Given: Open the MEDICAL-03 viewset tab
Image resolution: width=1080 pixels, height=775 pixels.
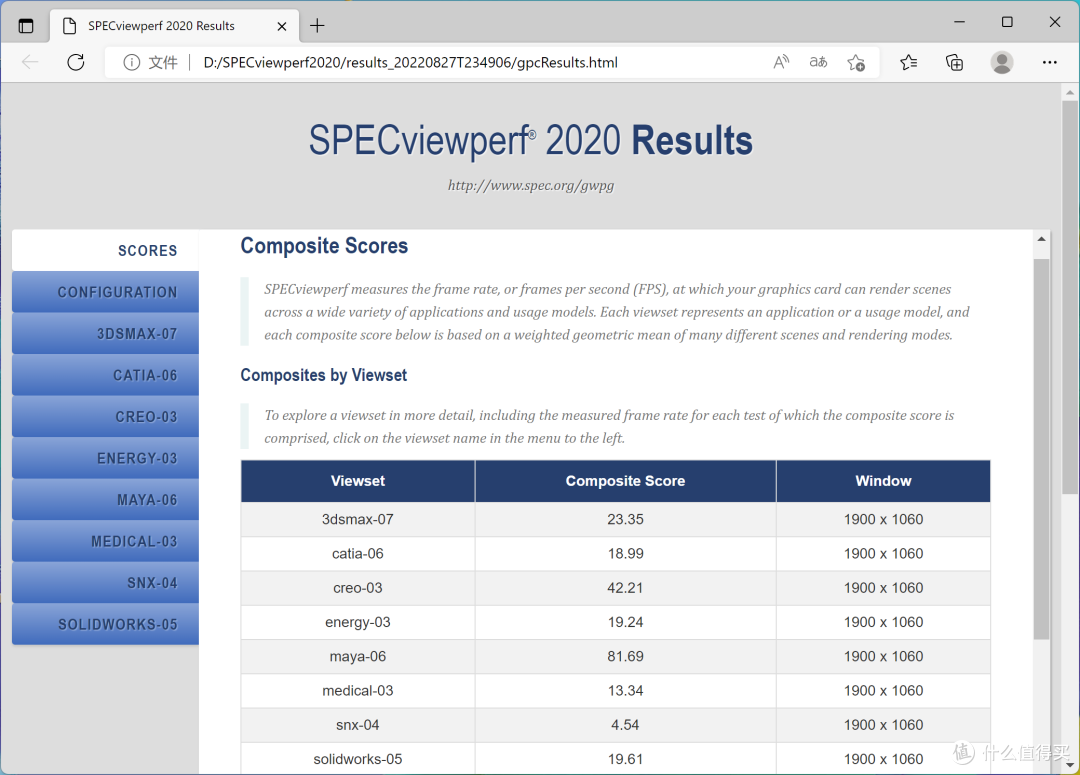Looking at the screenshot, I should point(105,541).
